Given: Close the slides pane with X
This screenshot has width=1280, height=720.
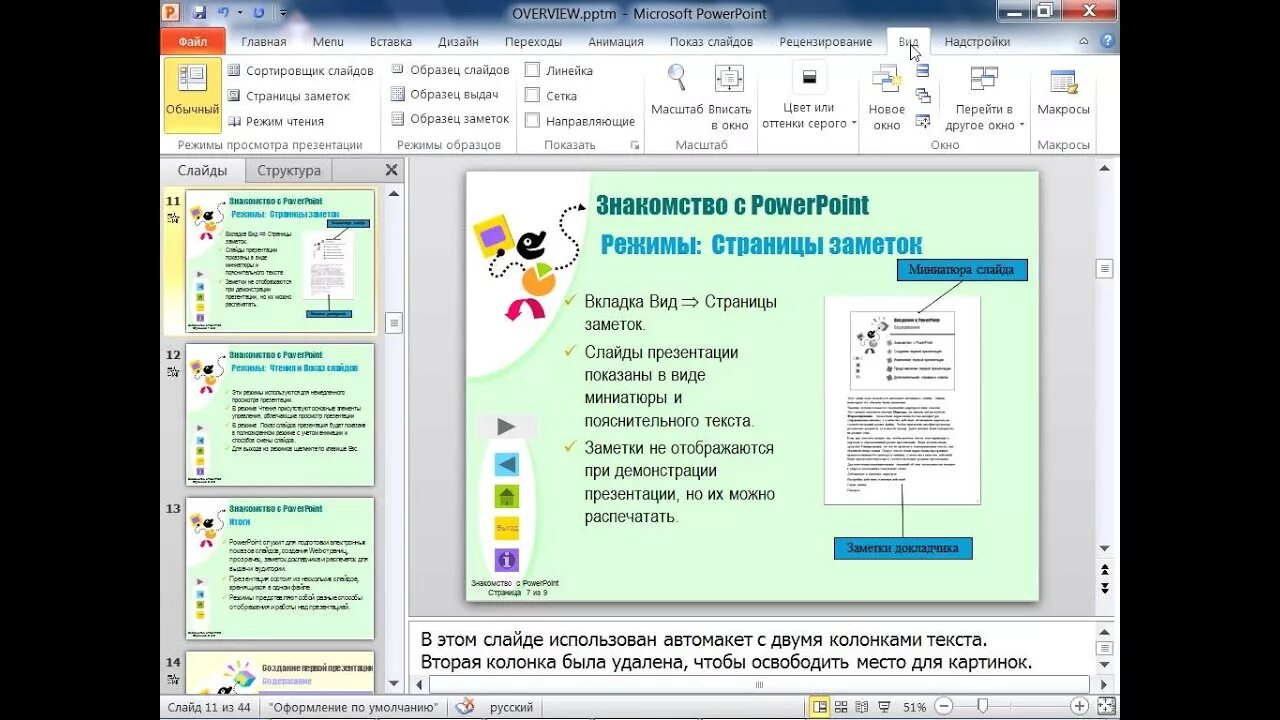Looking at the screenshot, I should (x=391, y=170).
